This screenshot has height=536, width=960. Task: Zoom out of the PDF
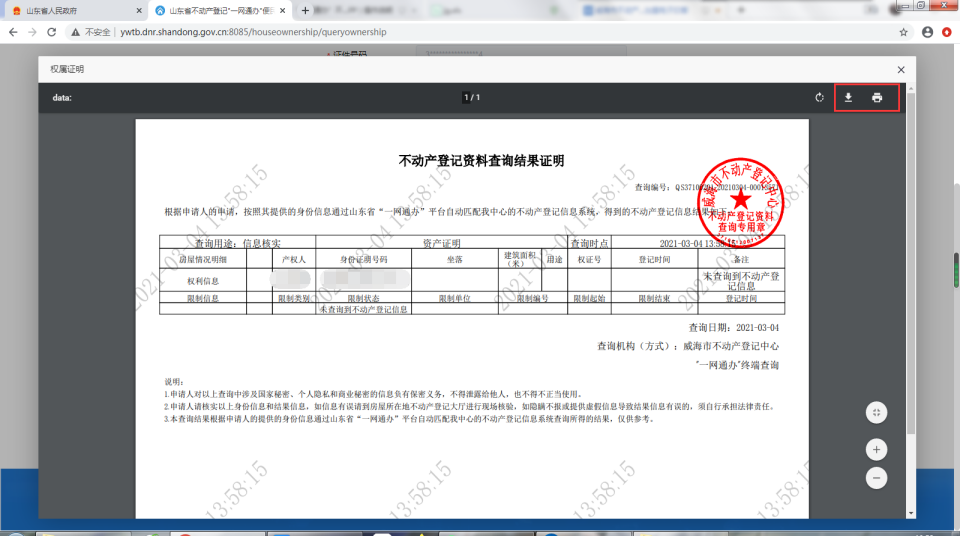tap(876, 478)
